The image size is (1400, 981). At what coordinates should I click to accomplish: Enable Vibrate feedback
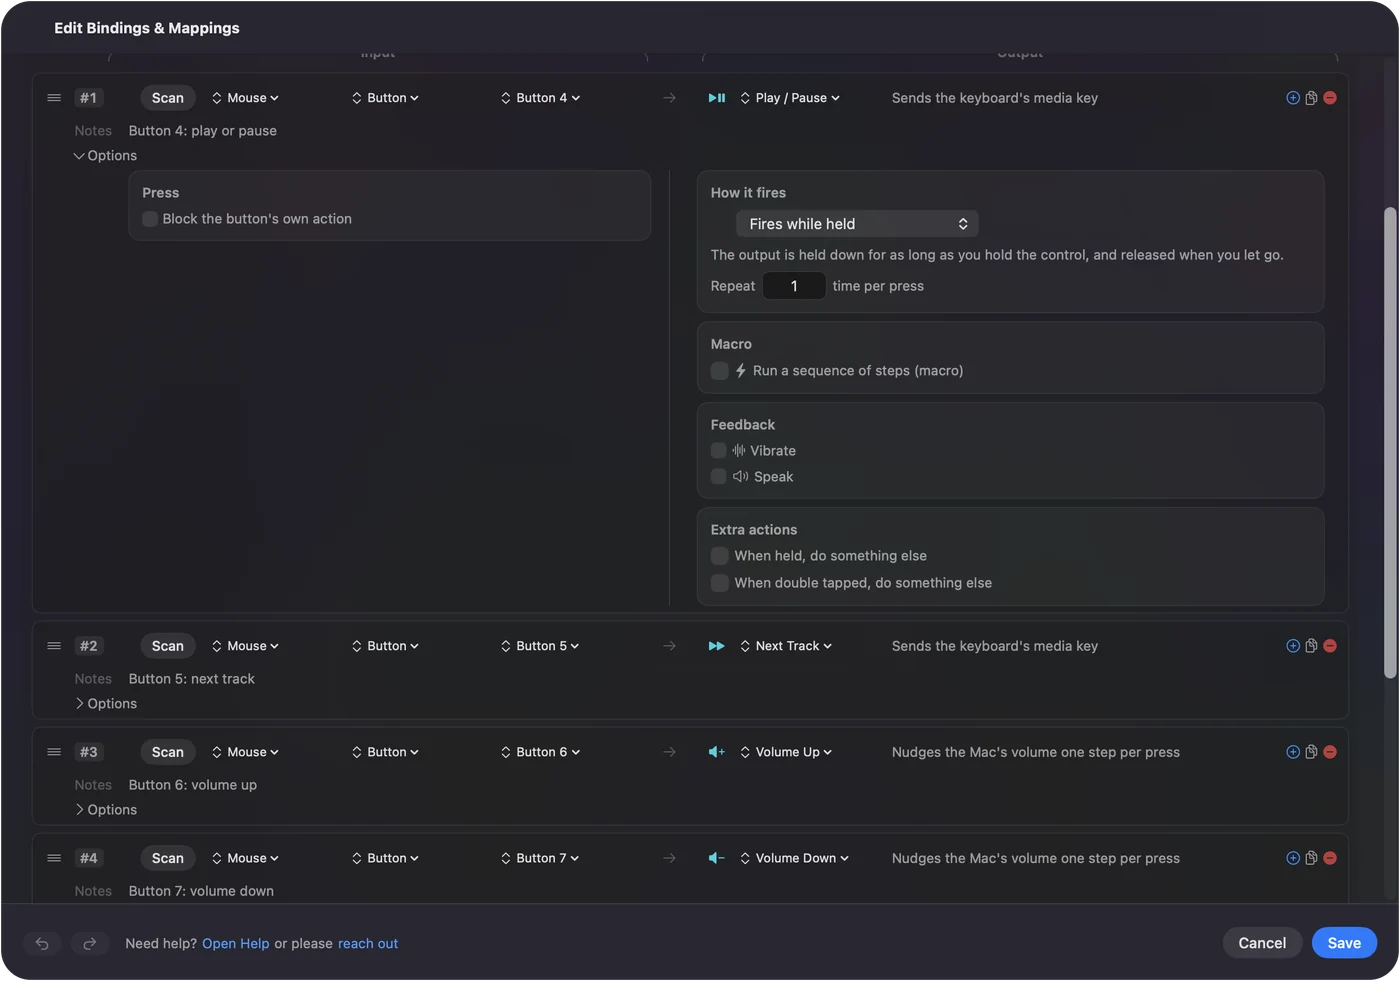tap(718, 451)
